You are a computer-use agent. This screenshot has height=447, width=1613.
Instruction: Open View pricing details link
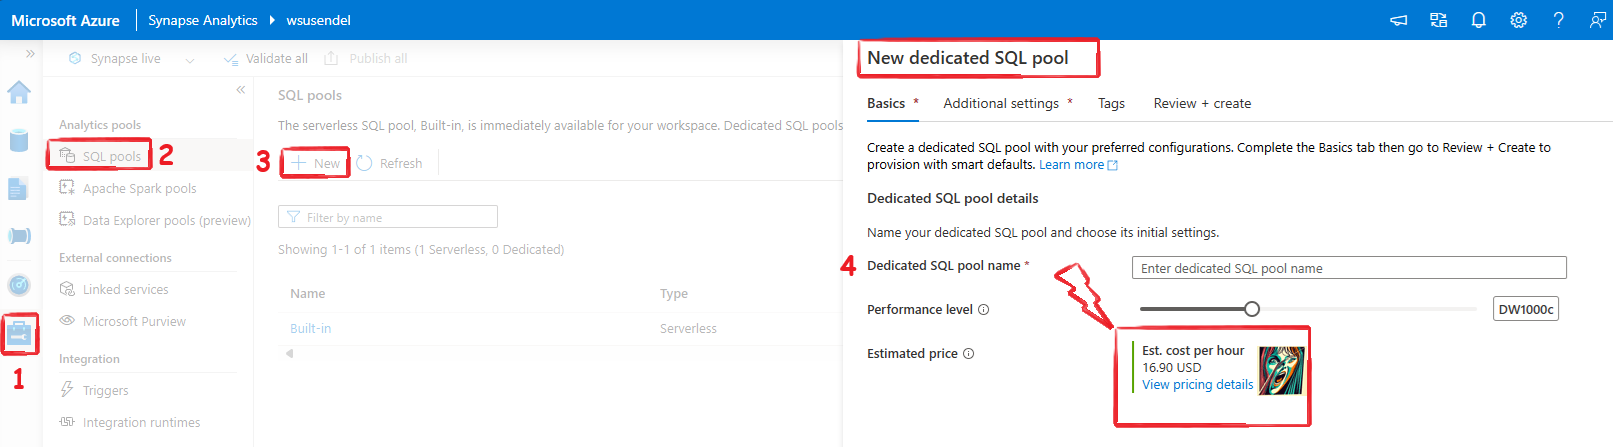point(1198,385)
